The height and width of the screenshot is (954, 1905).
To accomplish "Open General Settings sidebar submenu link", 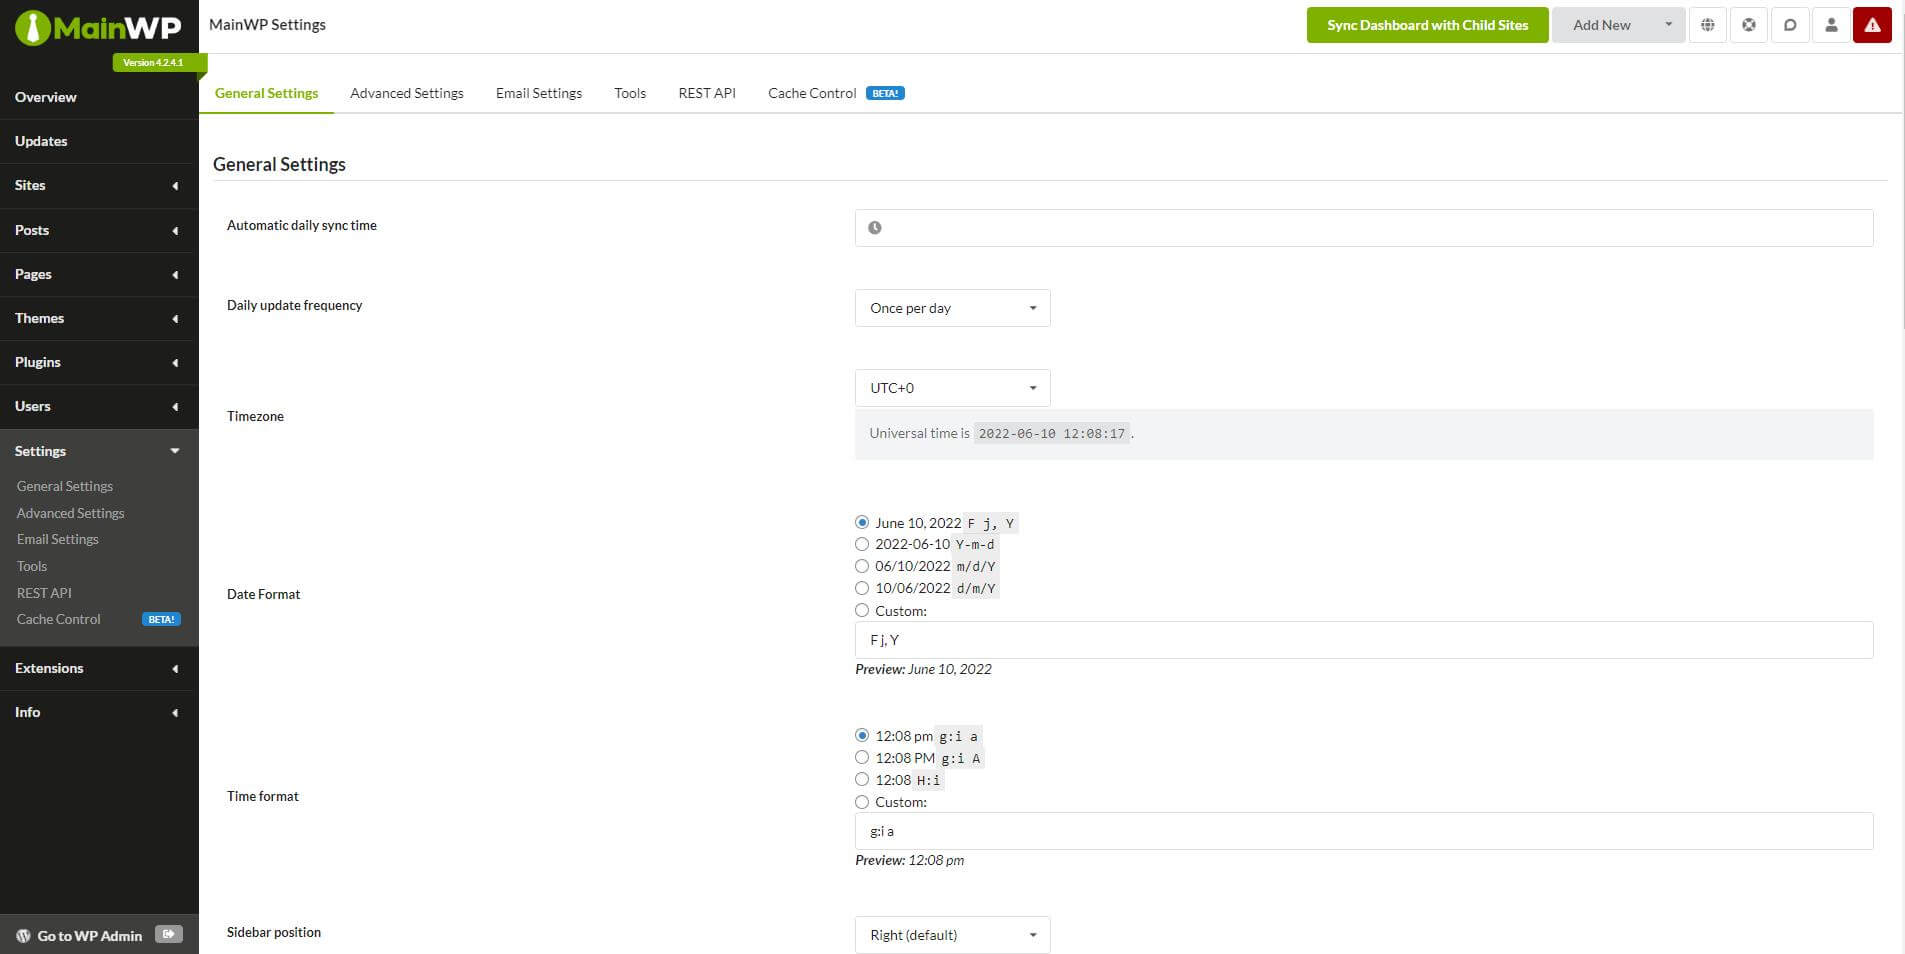I will [65, 486].
